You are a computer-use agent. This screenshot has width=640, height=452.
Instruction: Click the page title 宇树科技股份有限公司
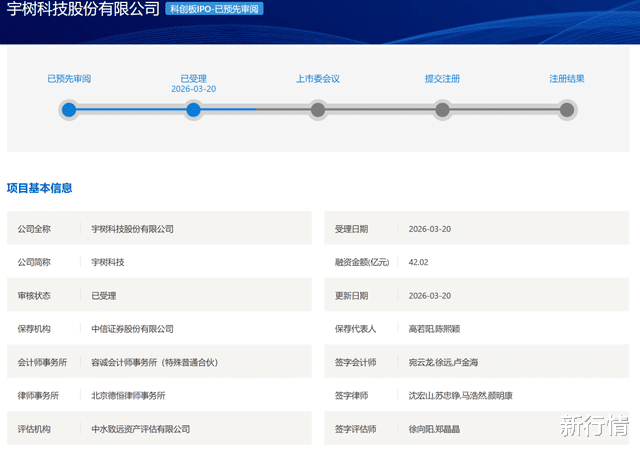click(83, 9)
